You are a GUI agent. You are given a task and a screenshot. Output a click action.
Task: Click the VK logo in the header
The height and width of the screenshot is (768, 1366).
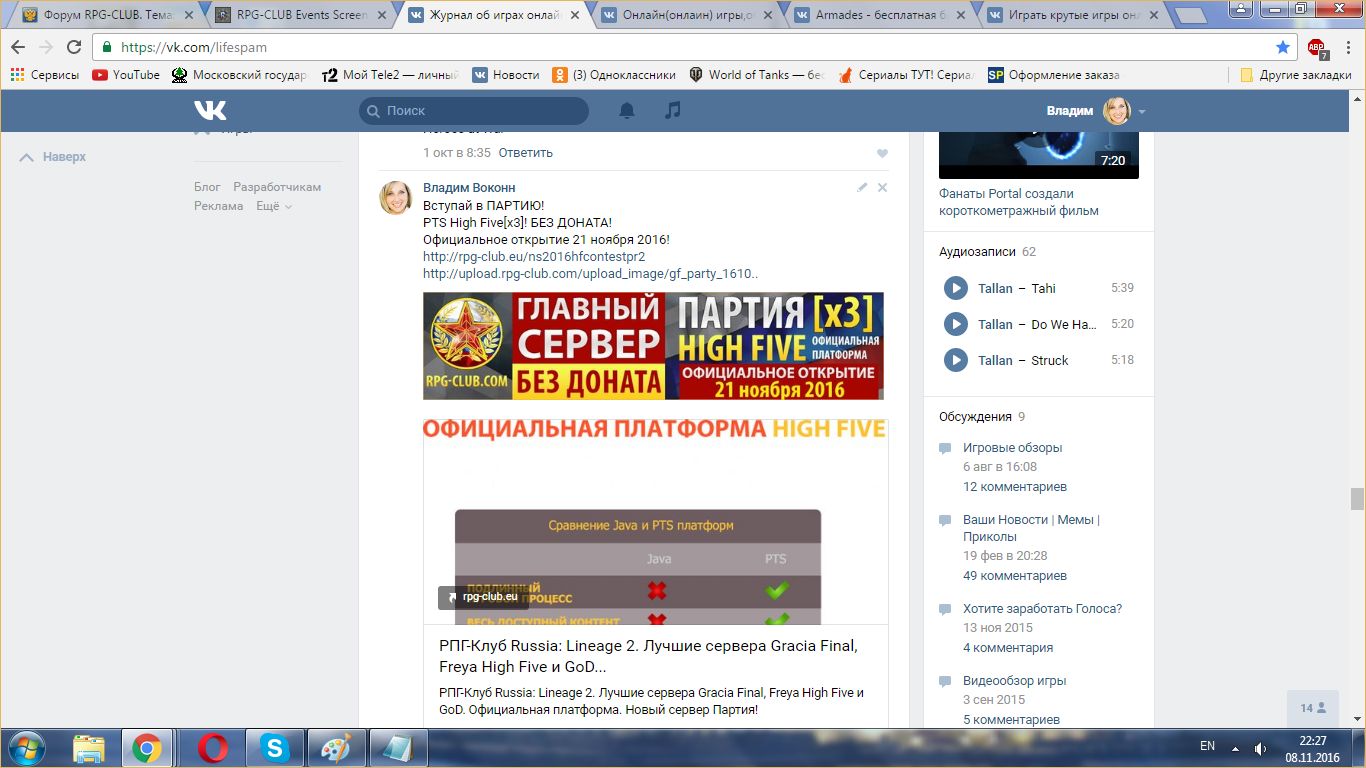[210, 110]
